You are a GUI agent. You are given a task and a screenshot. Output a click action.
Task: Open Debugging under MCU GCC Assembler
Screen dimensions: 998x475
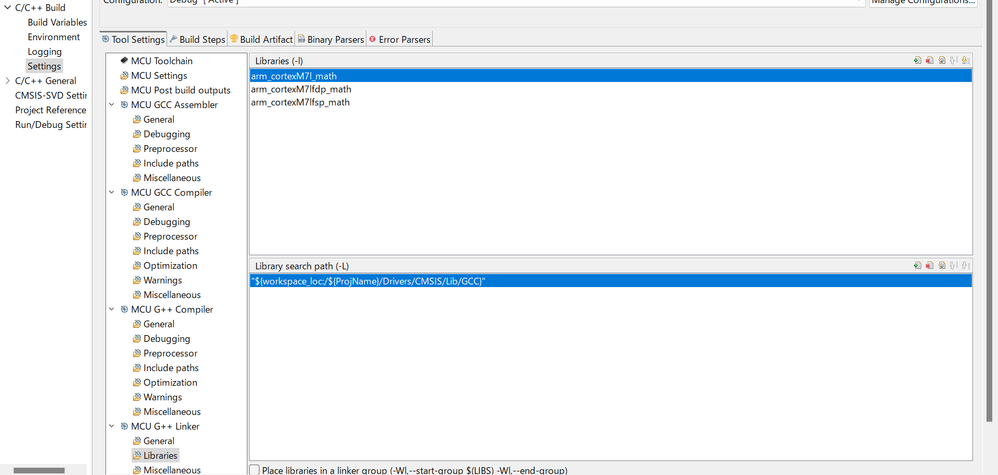coord(161,134)
